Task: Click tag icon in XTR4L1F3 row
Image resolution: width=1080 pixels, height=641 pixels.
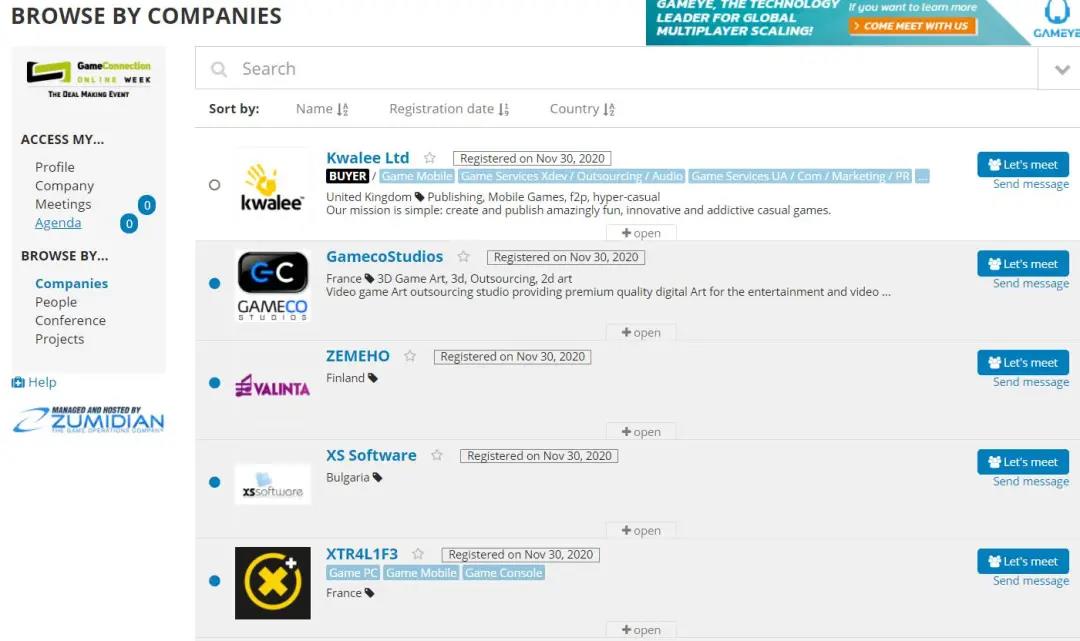Action: click(x=369, y=593)
